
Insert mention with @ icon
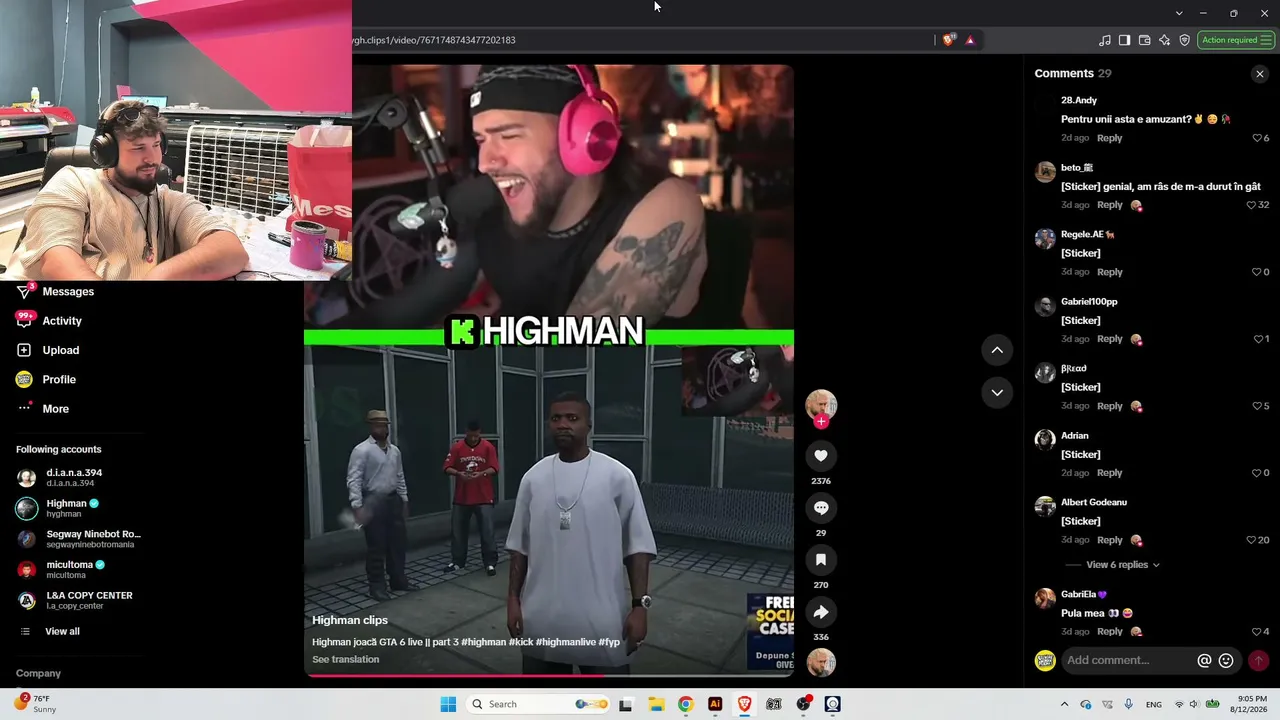pyautogui.click(x=1204, y=660)
